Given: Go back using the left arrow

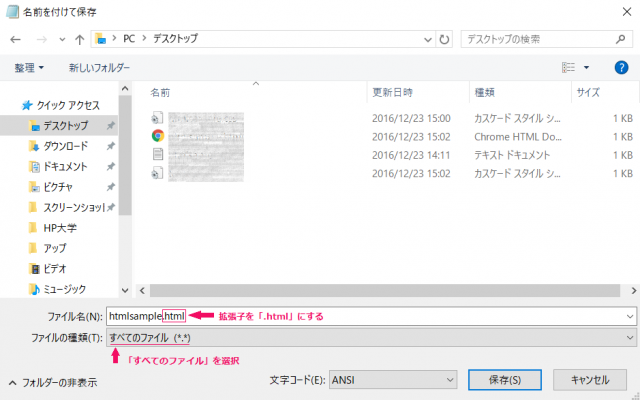Looking at the screenshot, I should pos(16,40).
